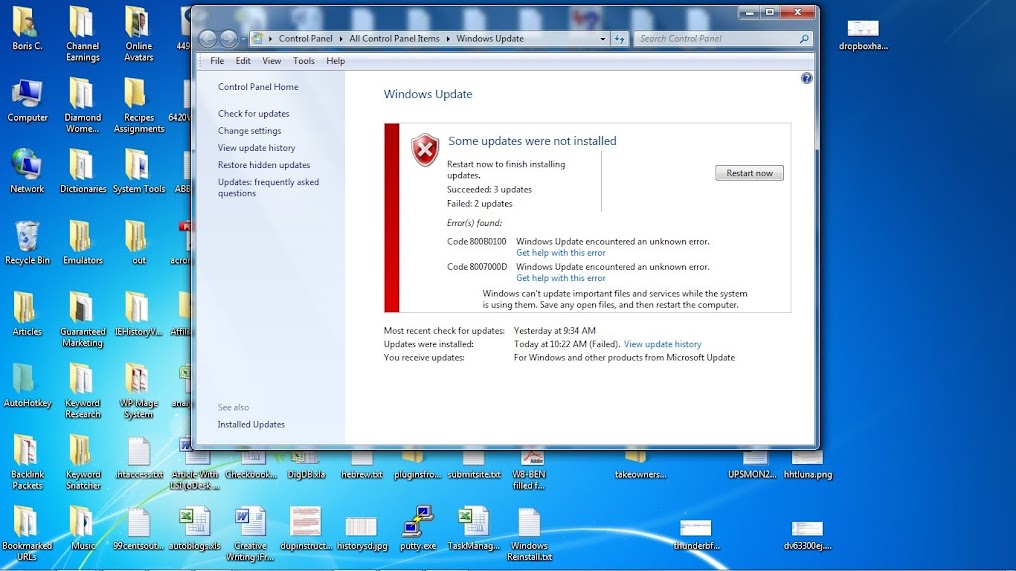Screen dimensions: 1016x571
Task: Open the Tools menu
Action: (x=303, y=61)
